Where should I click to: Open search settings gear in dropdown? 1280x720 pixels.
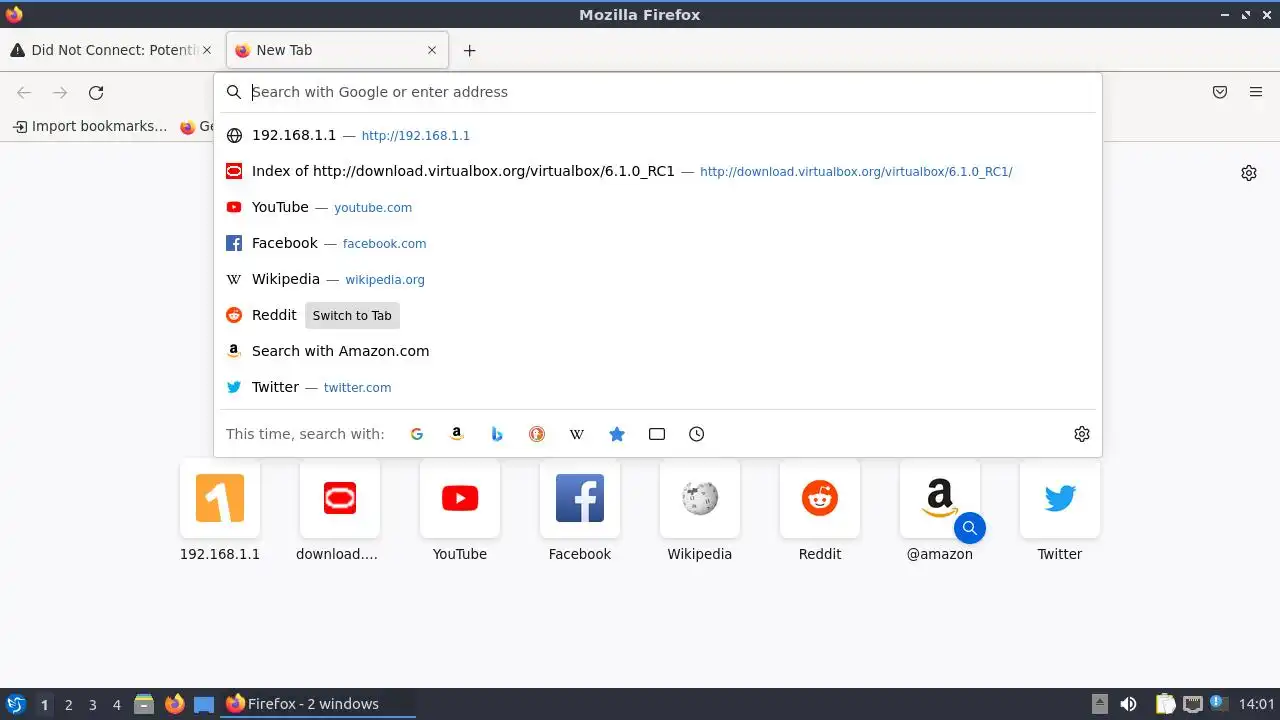pyautogui.click(x=1082, y=434)
